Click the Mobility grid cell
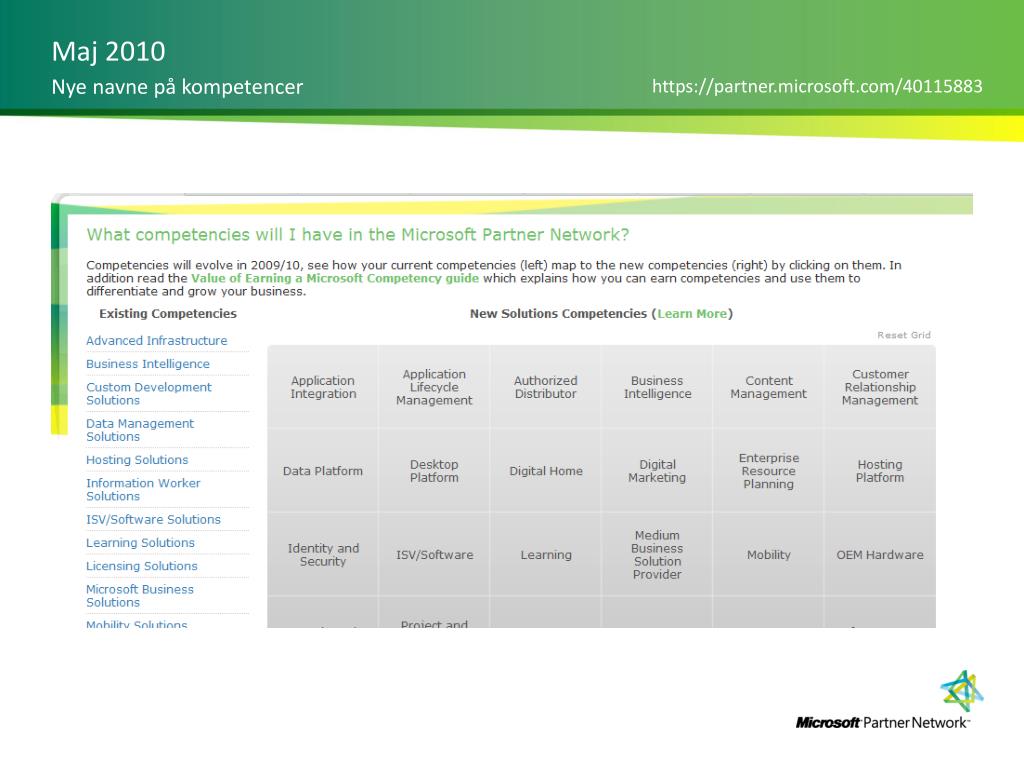Screen dimensions: 1024x768 769,554
